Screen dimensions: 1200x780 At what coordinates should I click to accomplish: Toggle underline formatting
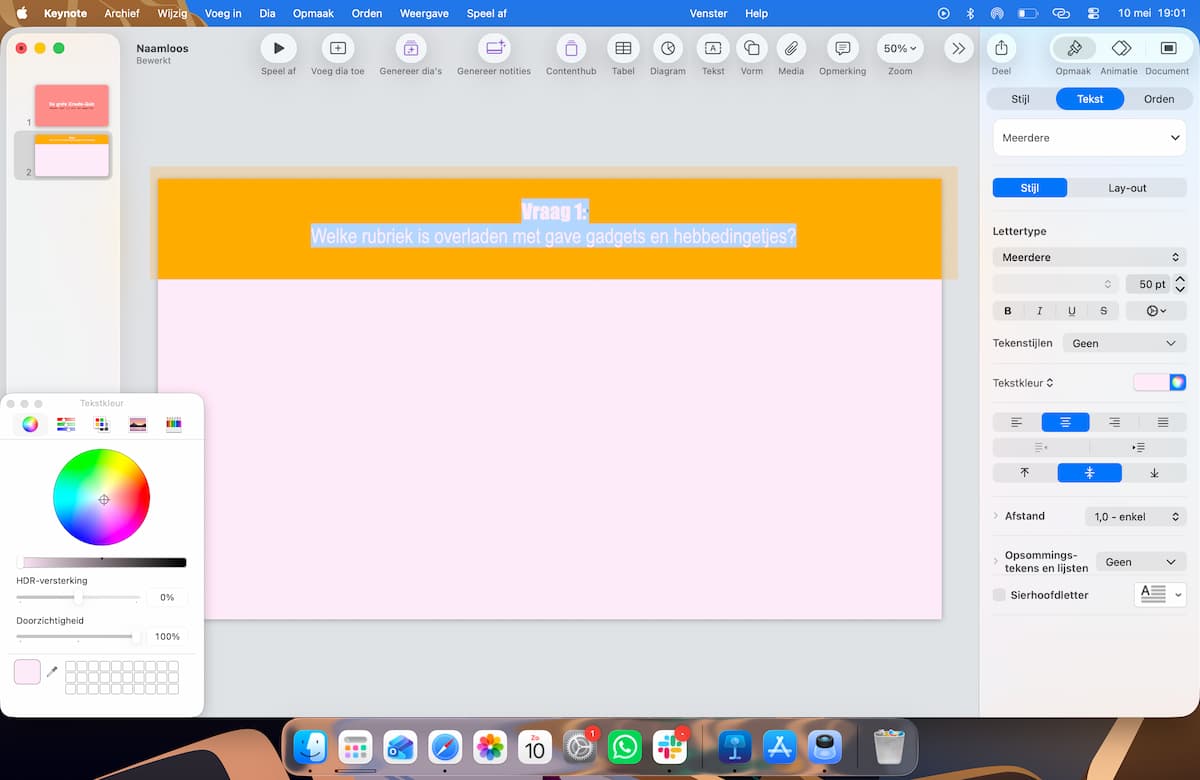[x=1072, y=311]
